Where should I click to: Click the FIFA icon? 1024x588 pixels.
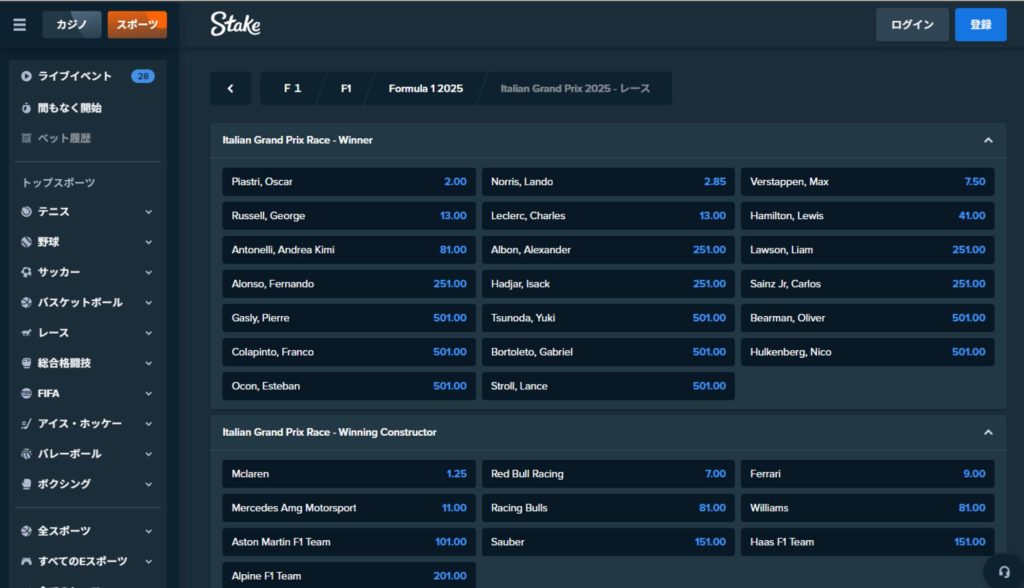tap(26, 393)
